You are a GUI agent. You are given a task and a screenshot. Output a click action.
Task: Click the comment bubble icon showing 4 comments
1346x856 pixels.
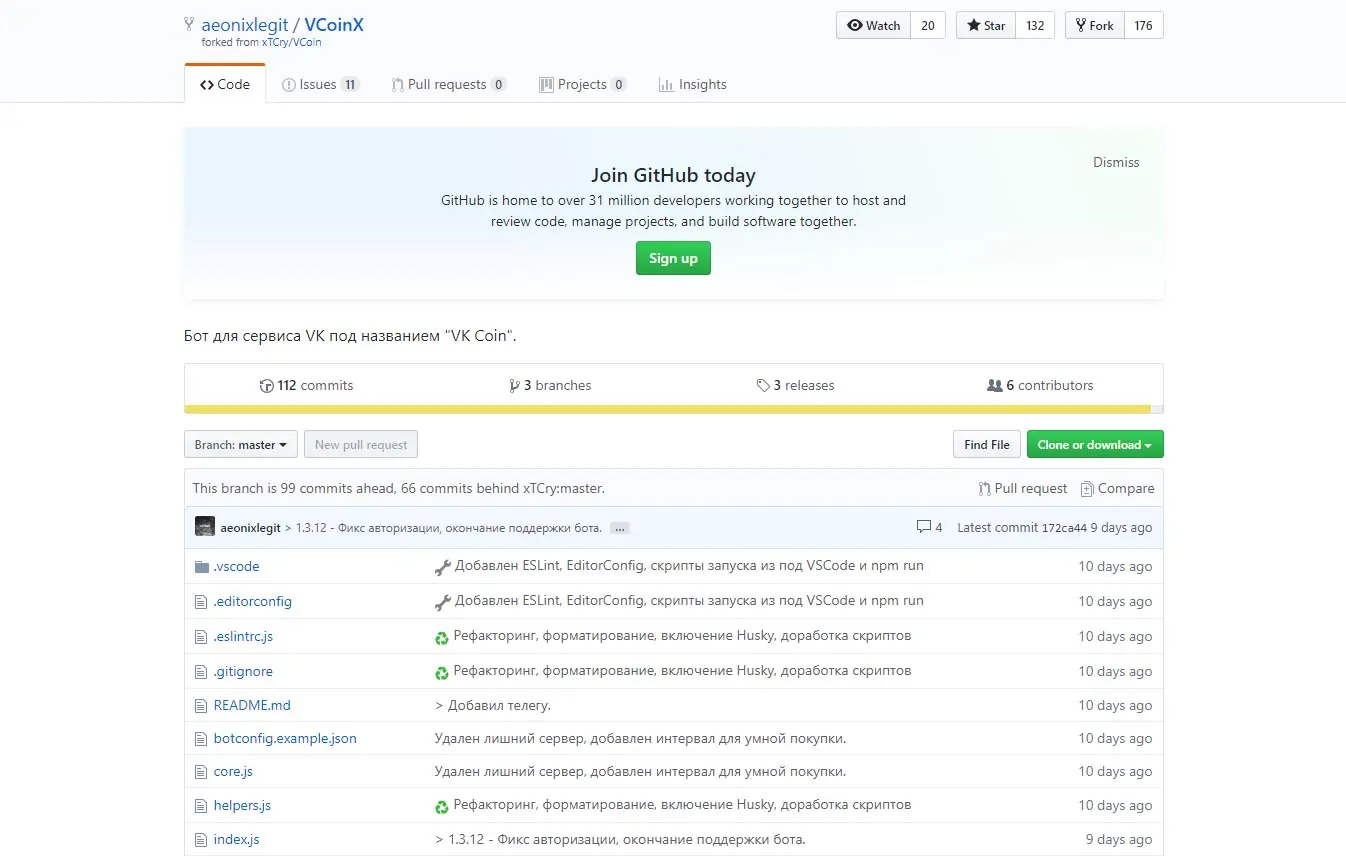(923, 527)
